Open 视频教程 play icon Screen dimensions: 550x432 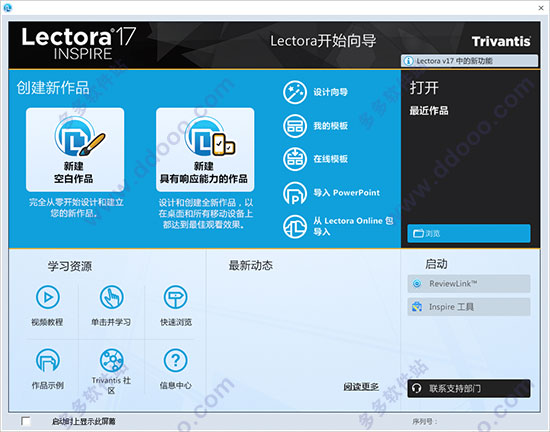(x=48, y=297)
